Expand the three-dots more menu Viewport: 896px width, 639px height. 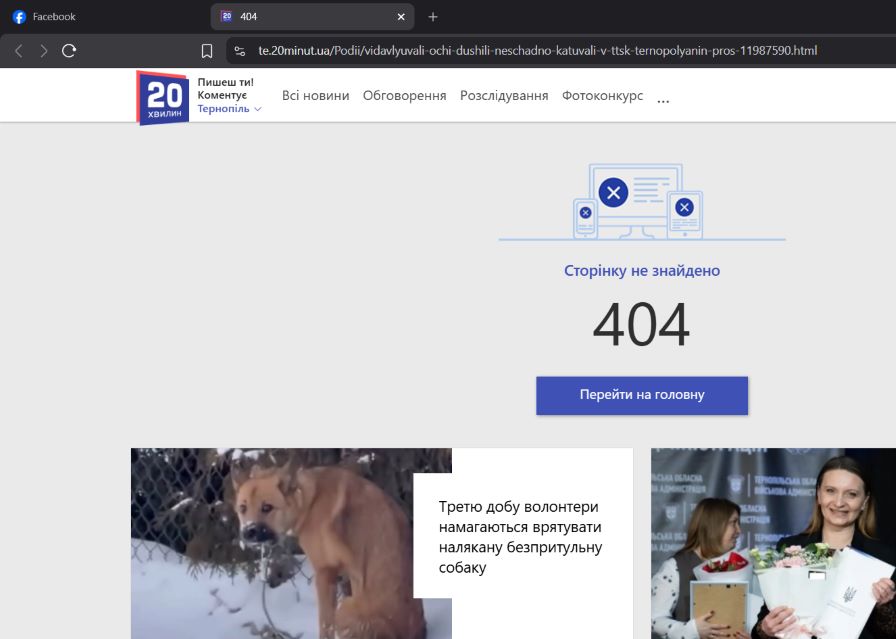point(663,98)
